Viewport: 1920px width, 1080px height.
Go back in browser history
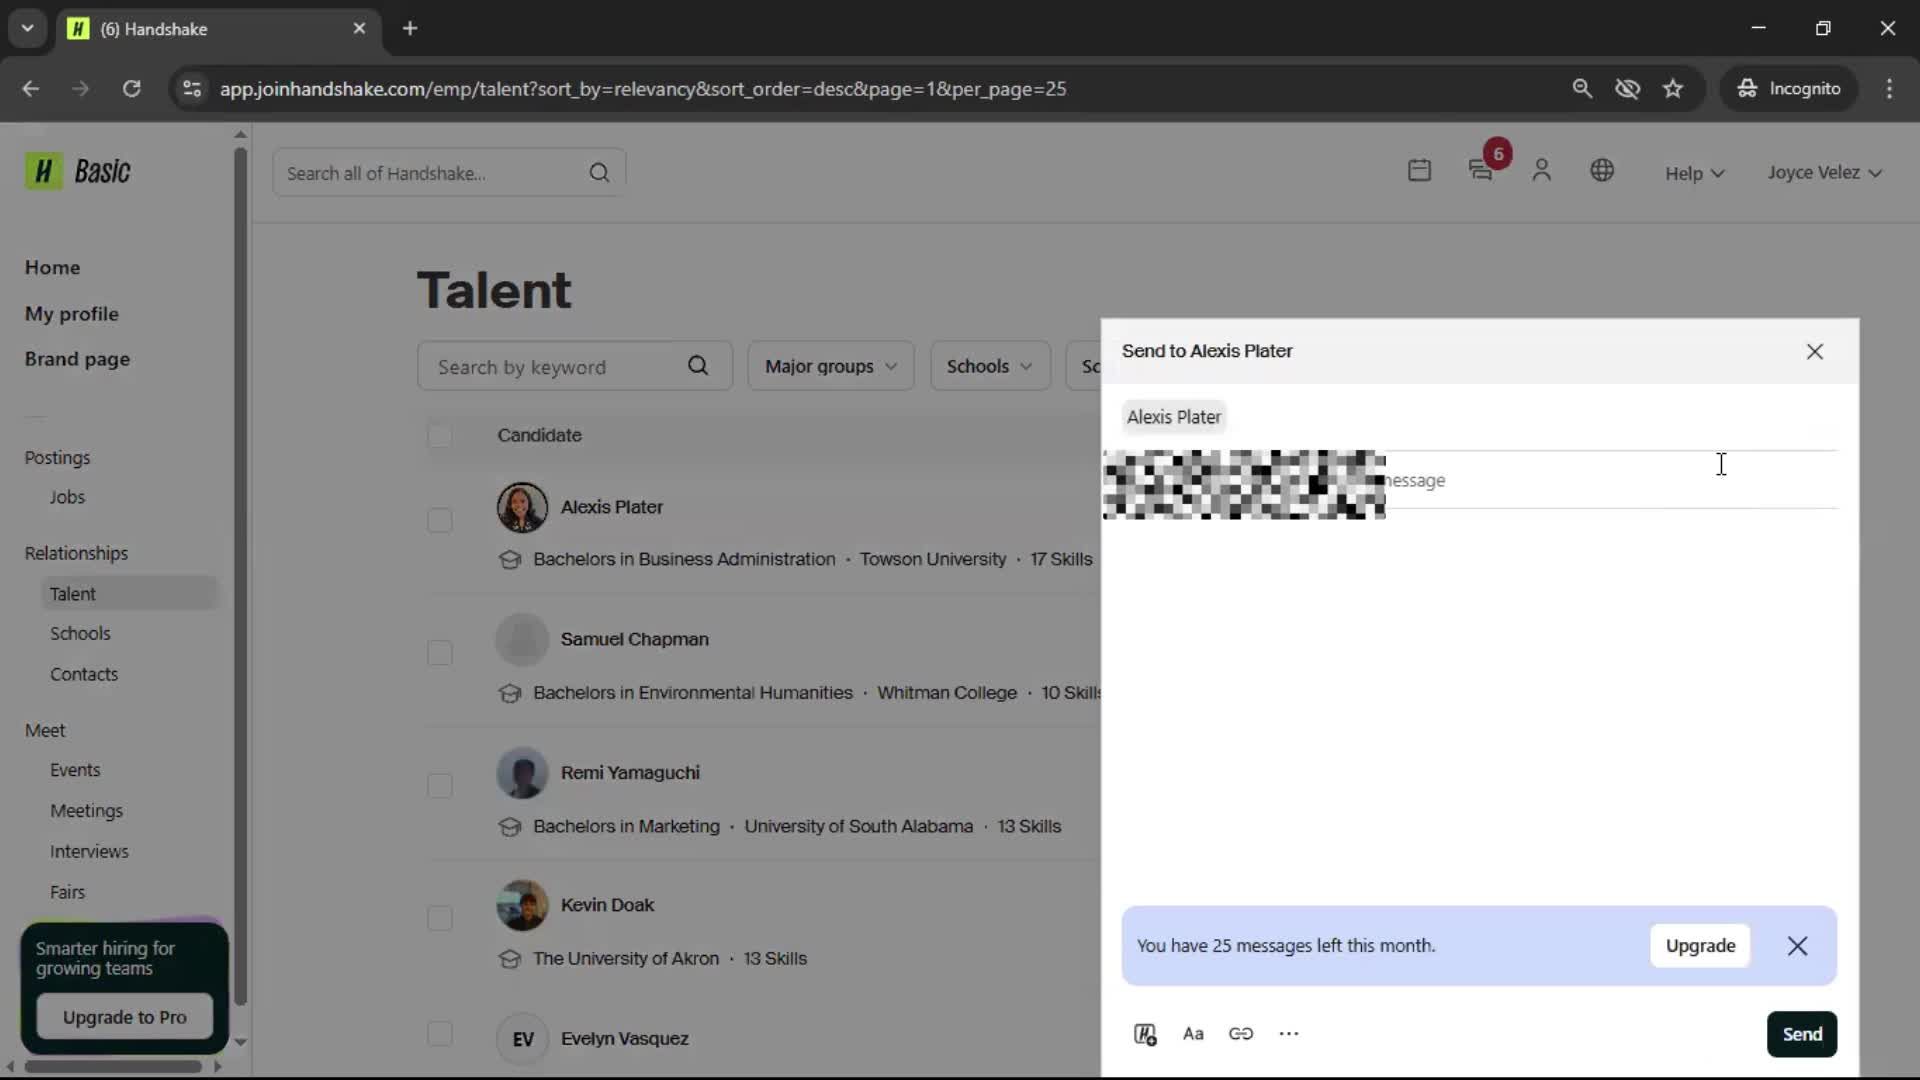pos(31,88)
